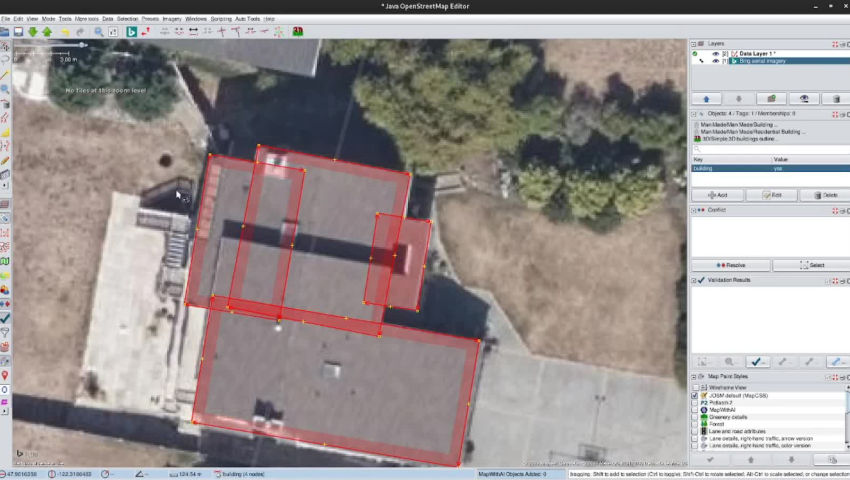Click the Open file toolbar icon
This screenshot has height=480, width=850.
coord(5,32)
